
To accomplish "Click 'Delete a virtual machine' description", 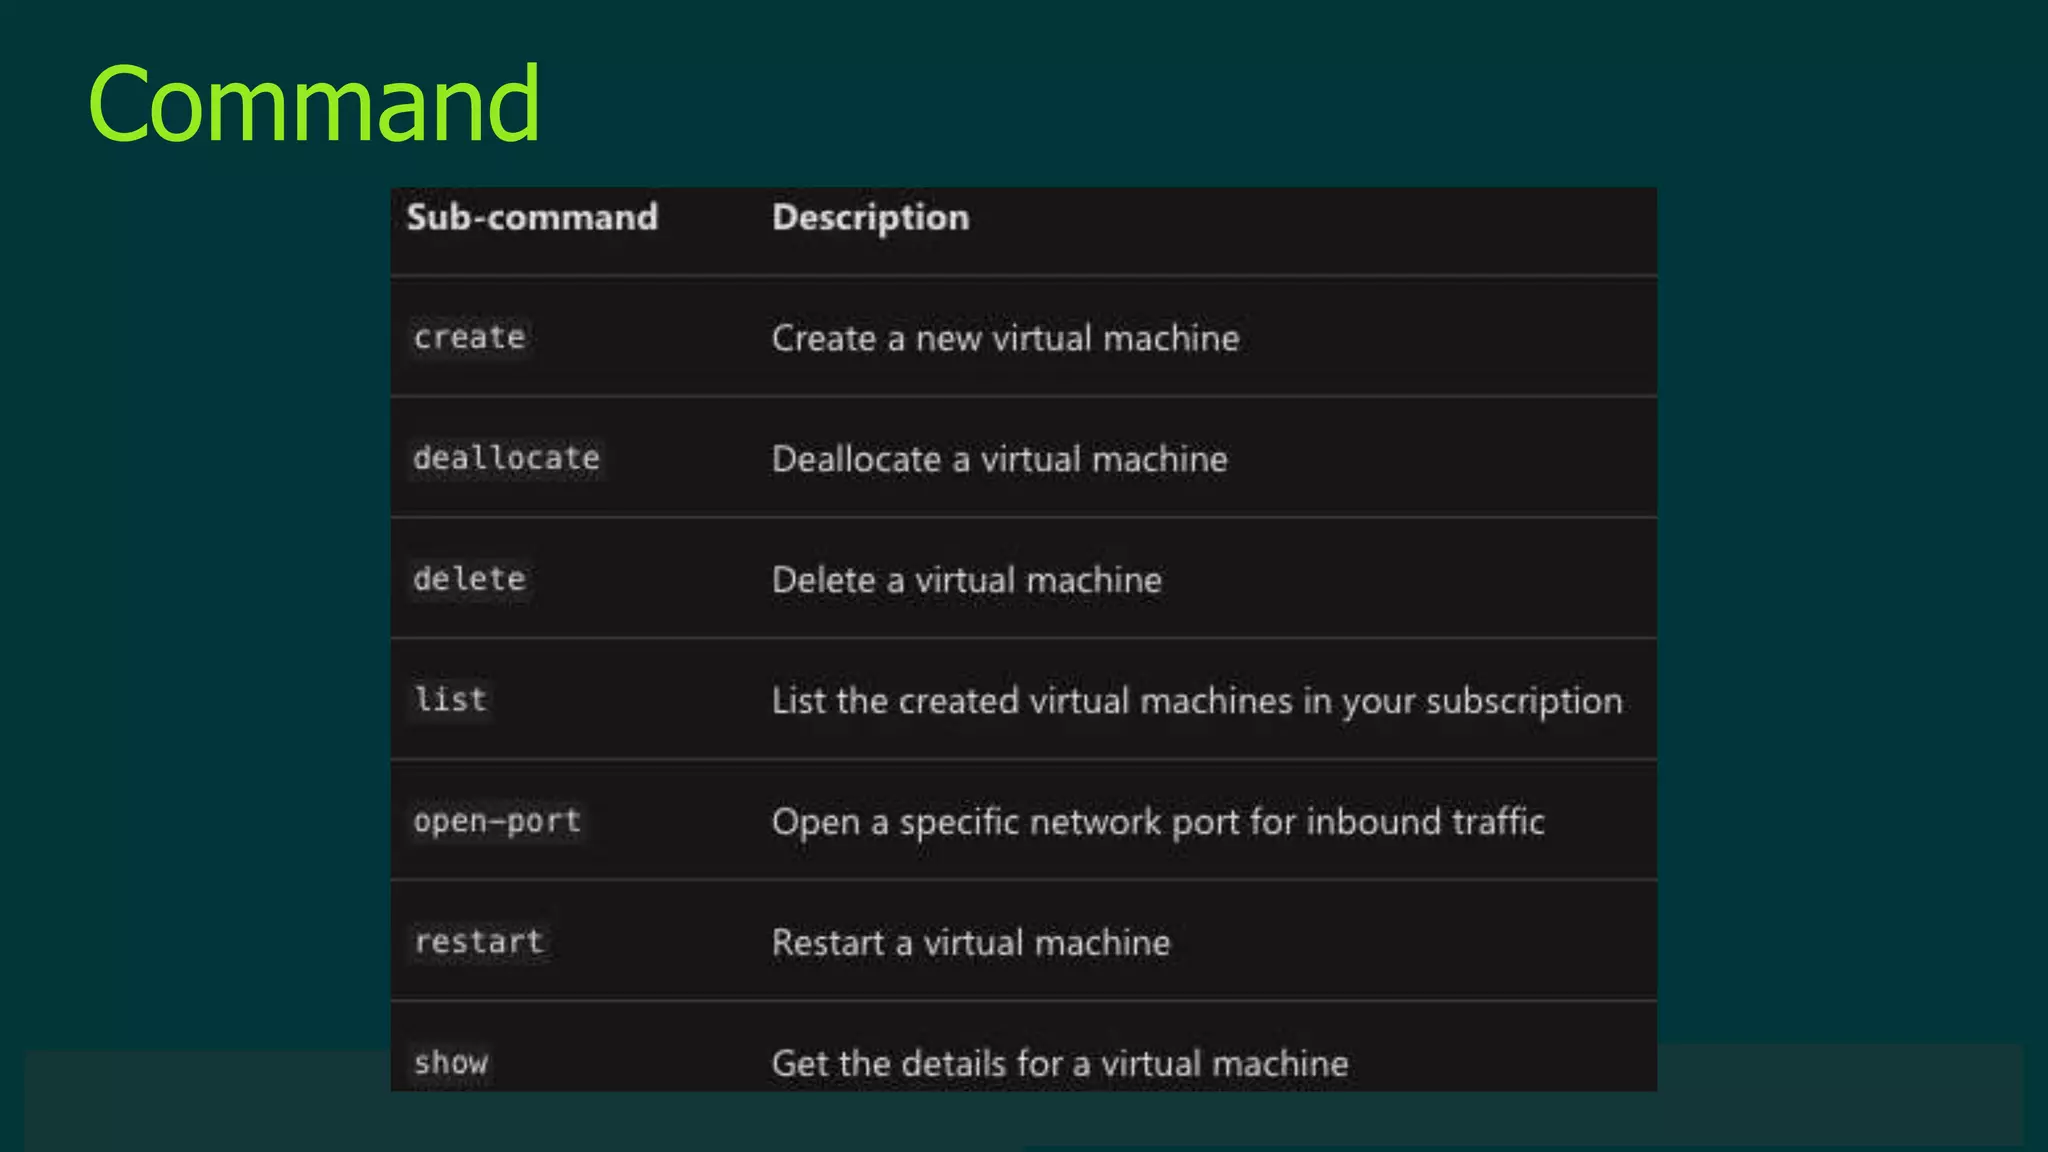I will coord(966,580).
